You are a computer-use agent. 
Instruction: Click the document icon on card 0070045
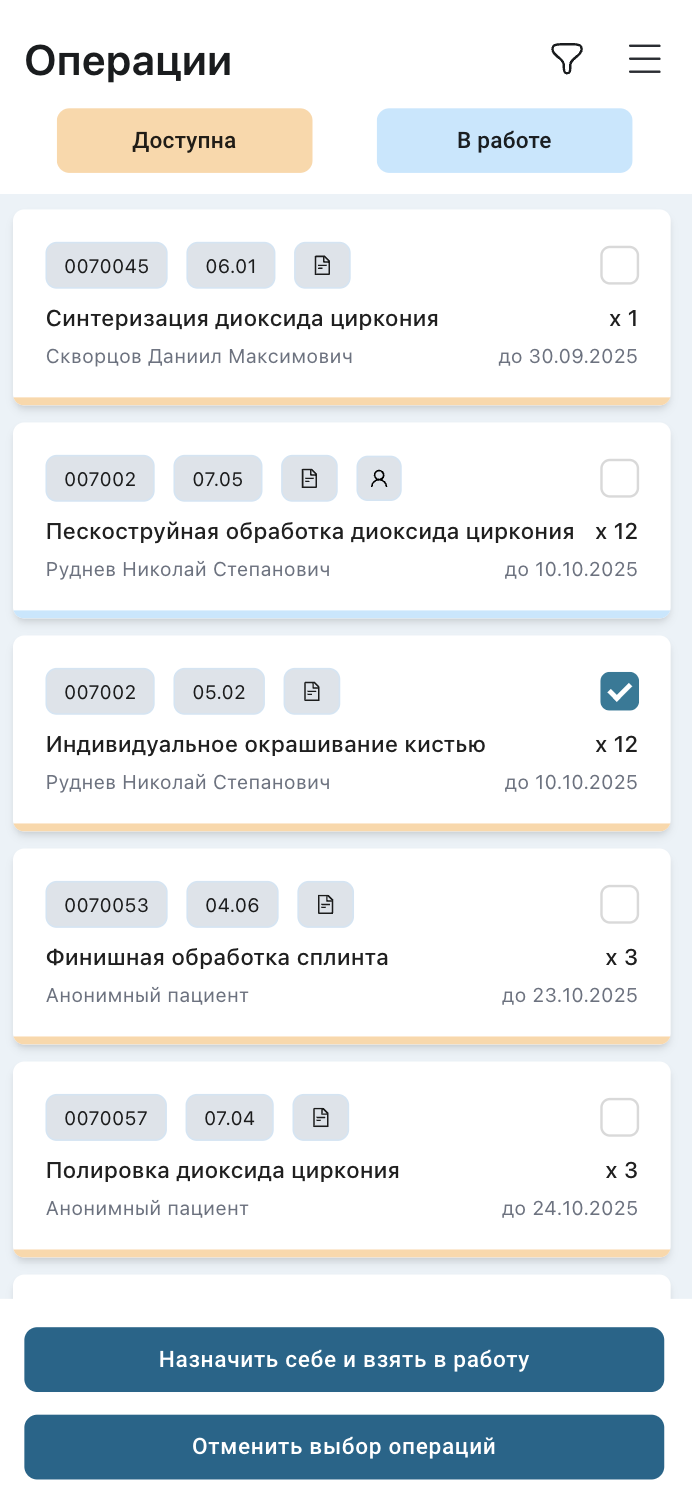(322, 265)
